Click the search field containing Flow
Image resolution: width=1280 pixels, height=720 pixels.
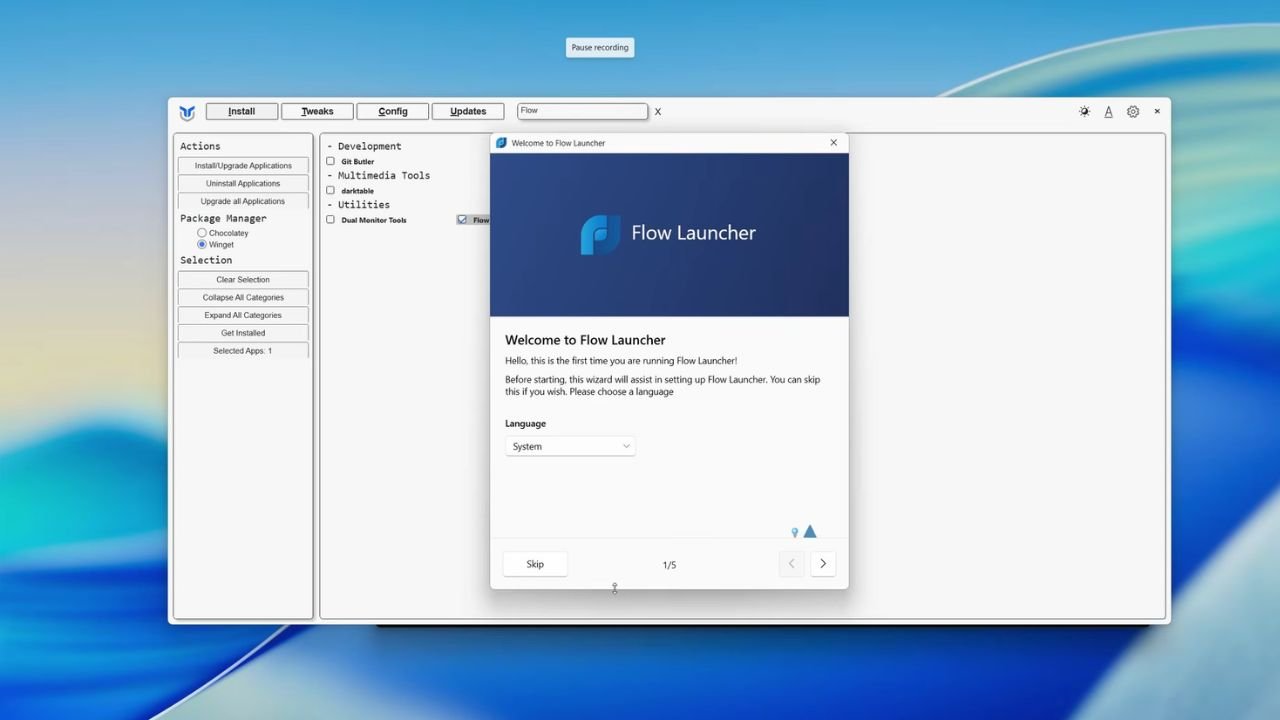point(583,111)
